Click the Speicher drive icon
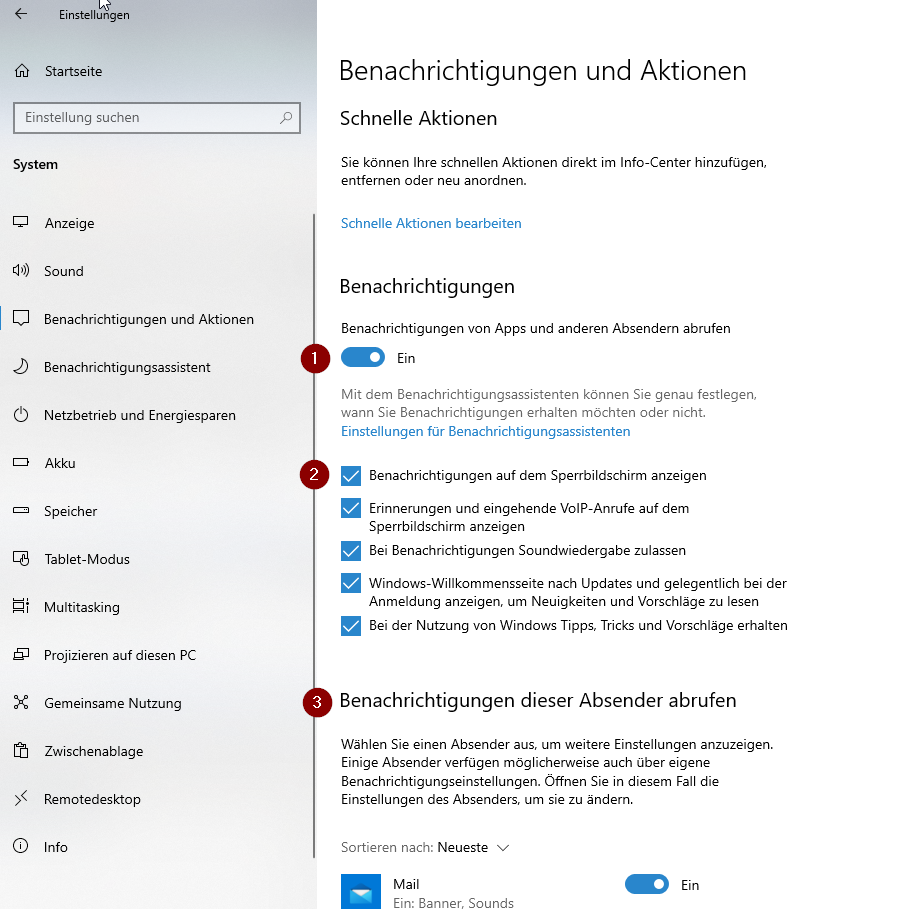Image resolution: width=907 pixels, height=909 pixels. [21, 511]
